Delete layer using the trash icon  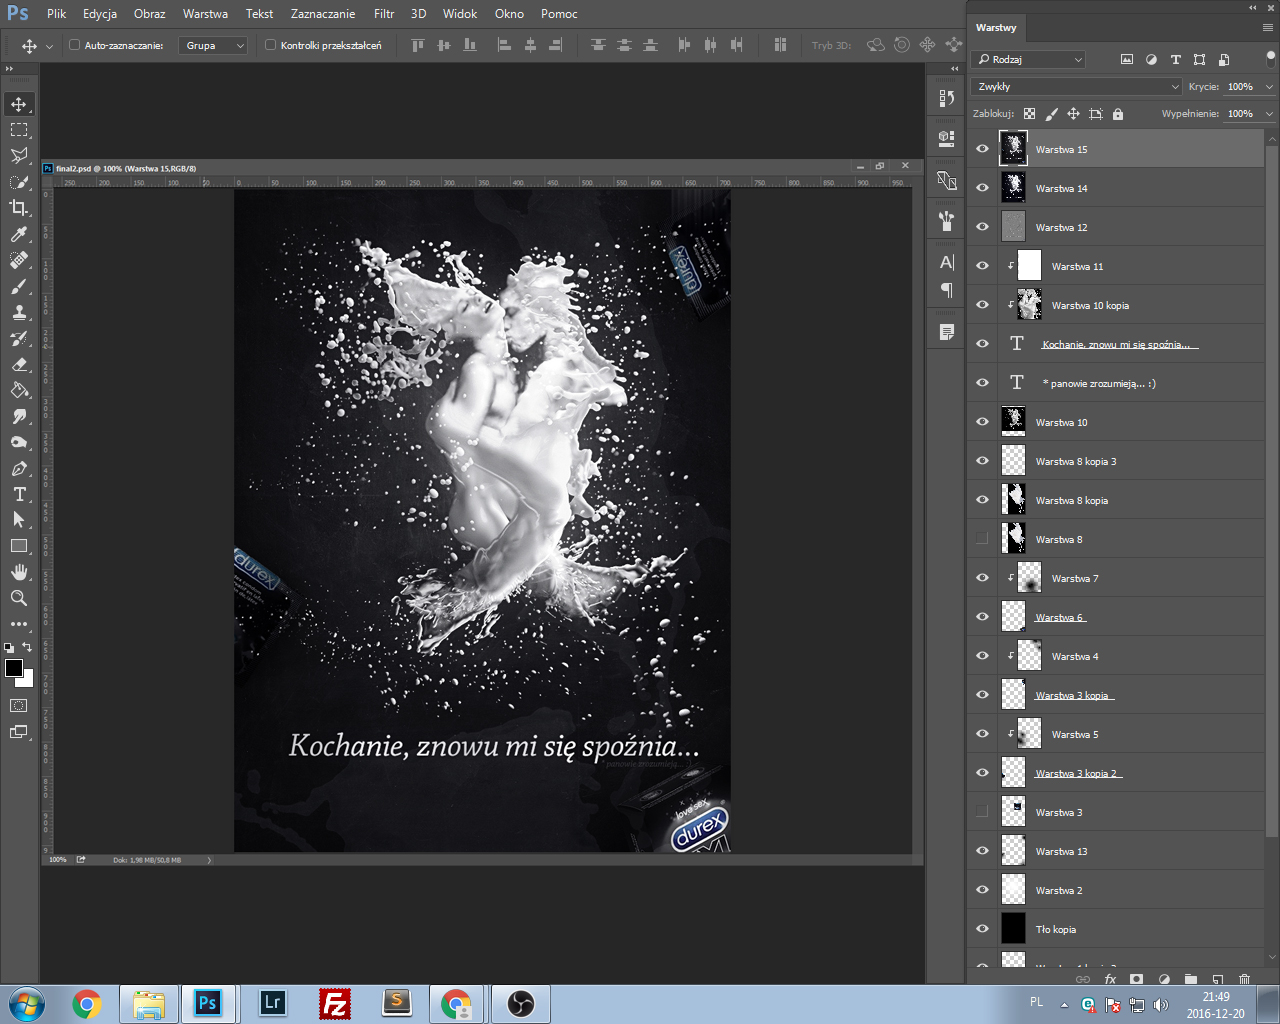pos(1244,980)
